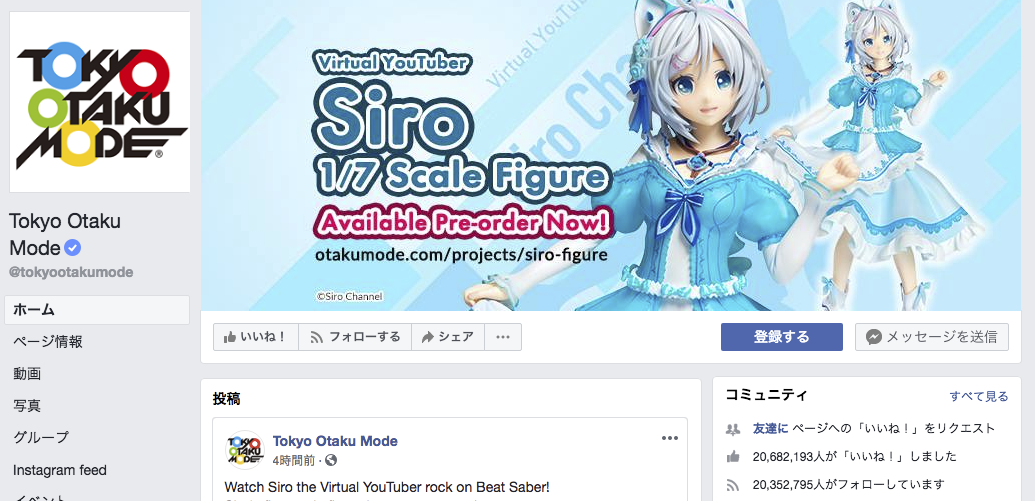Click the Tokyo Otaku Mode profile logo

pyautogui.click(x=100, y=102)
